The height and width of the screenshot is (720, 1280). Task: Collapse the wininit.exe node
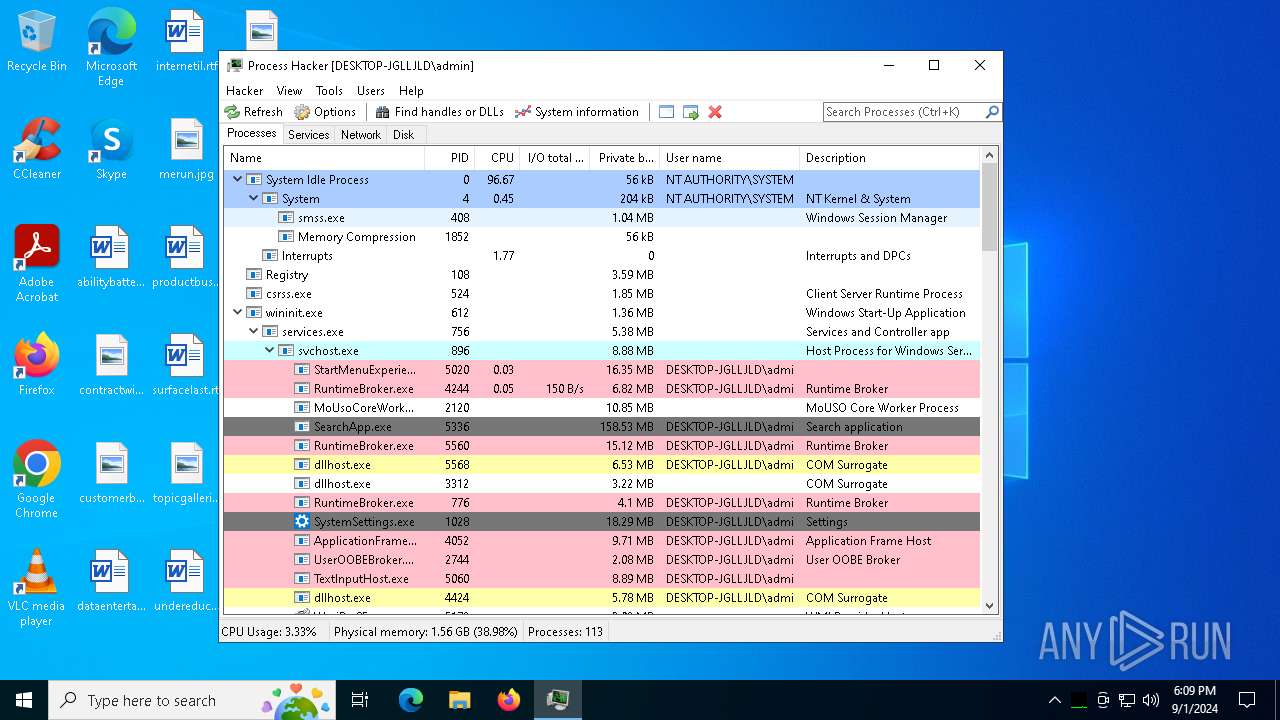tap(237, 313)
